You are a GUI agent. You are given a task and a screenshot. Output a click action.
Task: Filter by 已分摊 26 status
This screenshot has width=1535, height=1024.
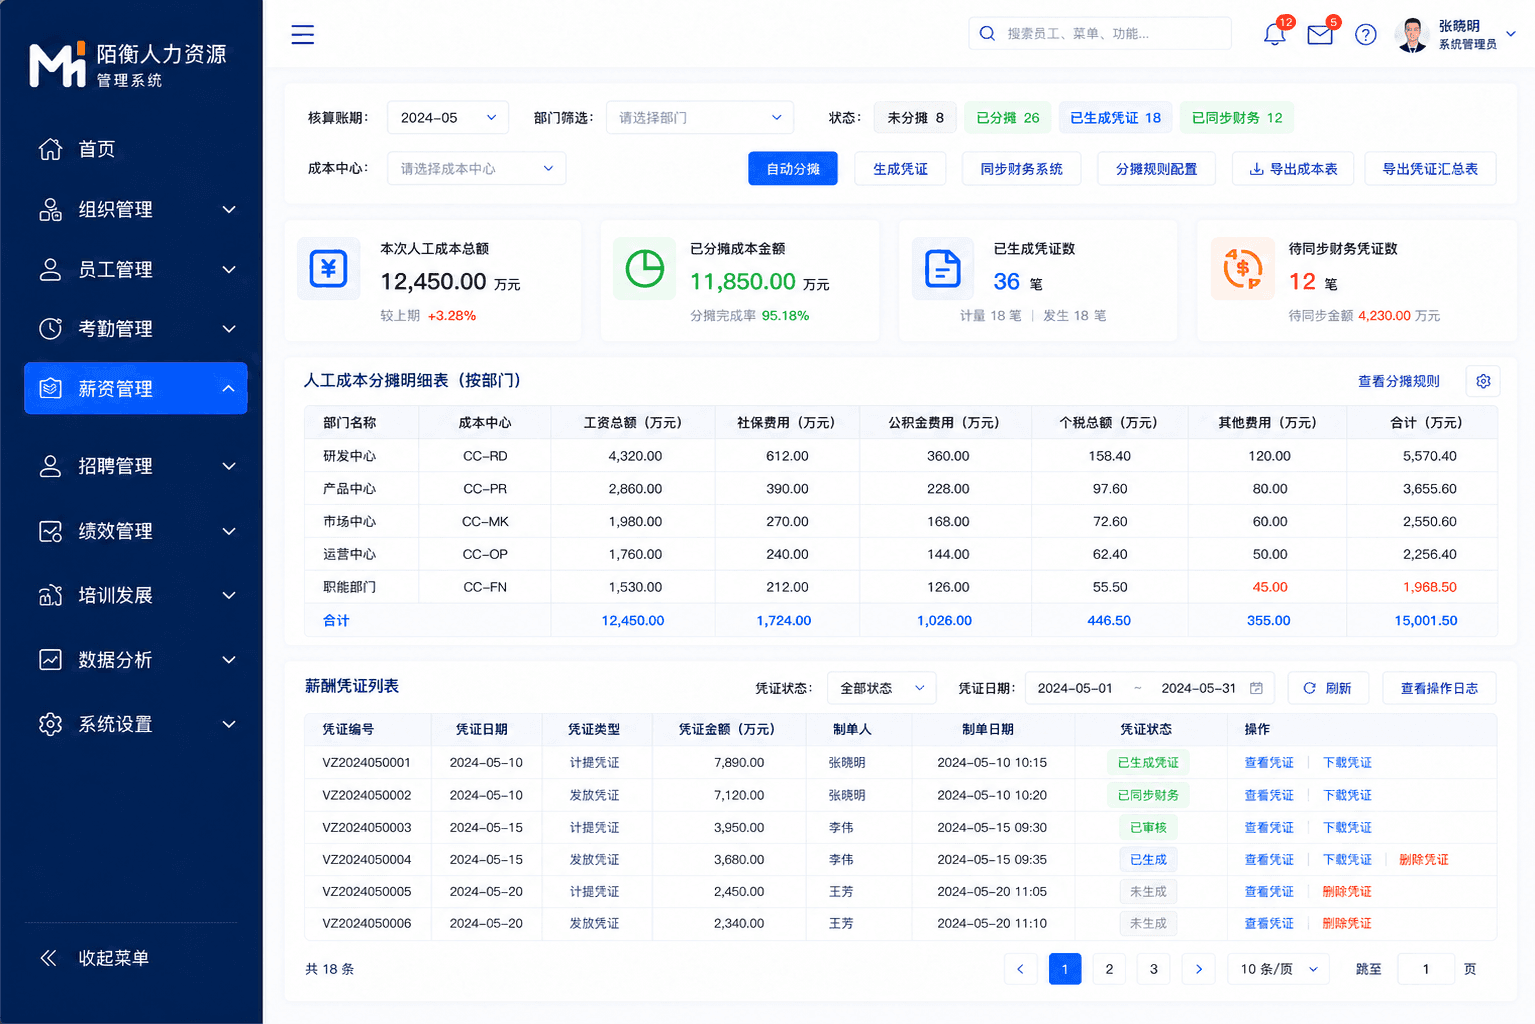tap(1007, 118)
